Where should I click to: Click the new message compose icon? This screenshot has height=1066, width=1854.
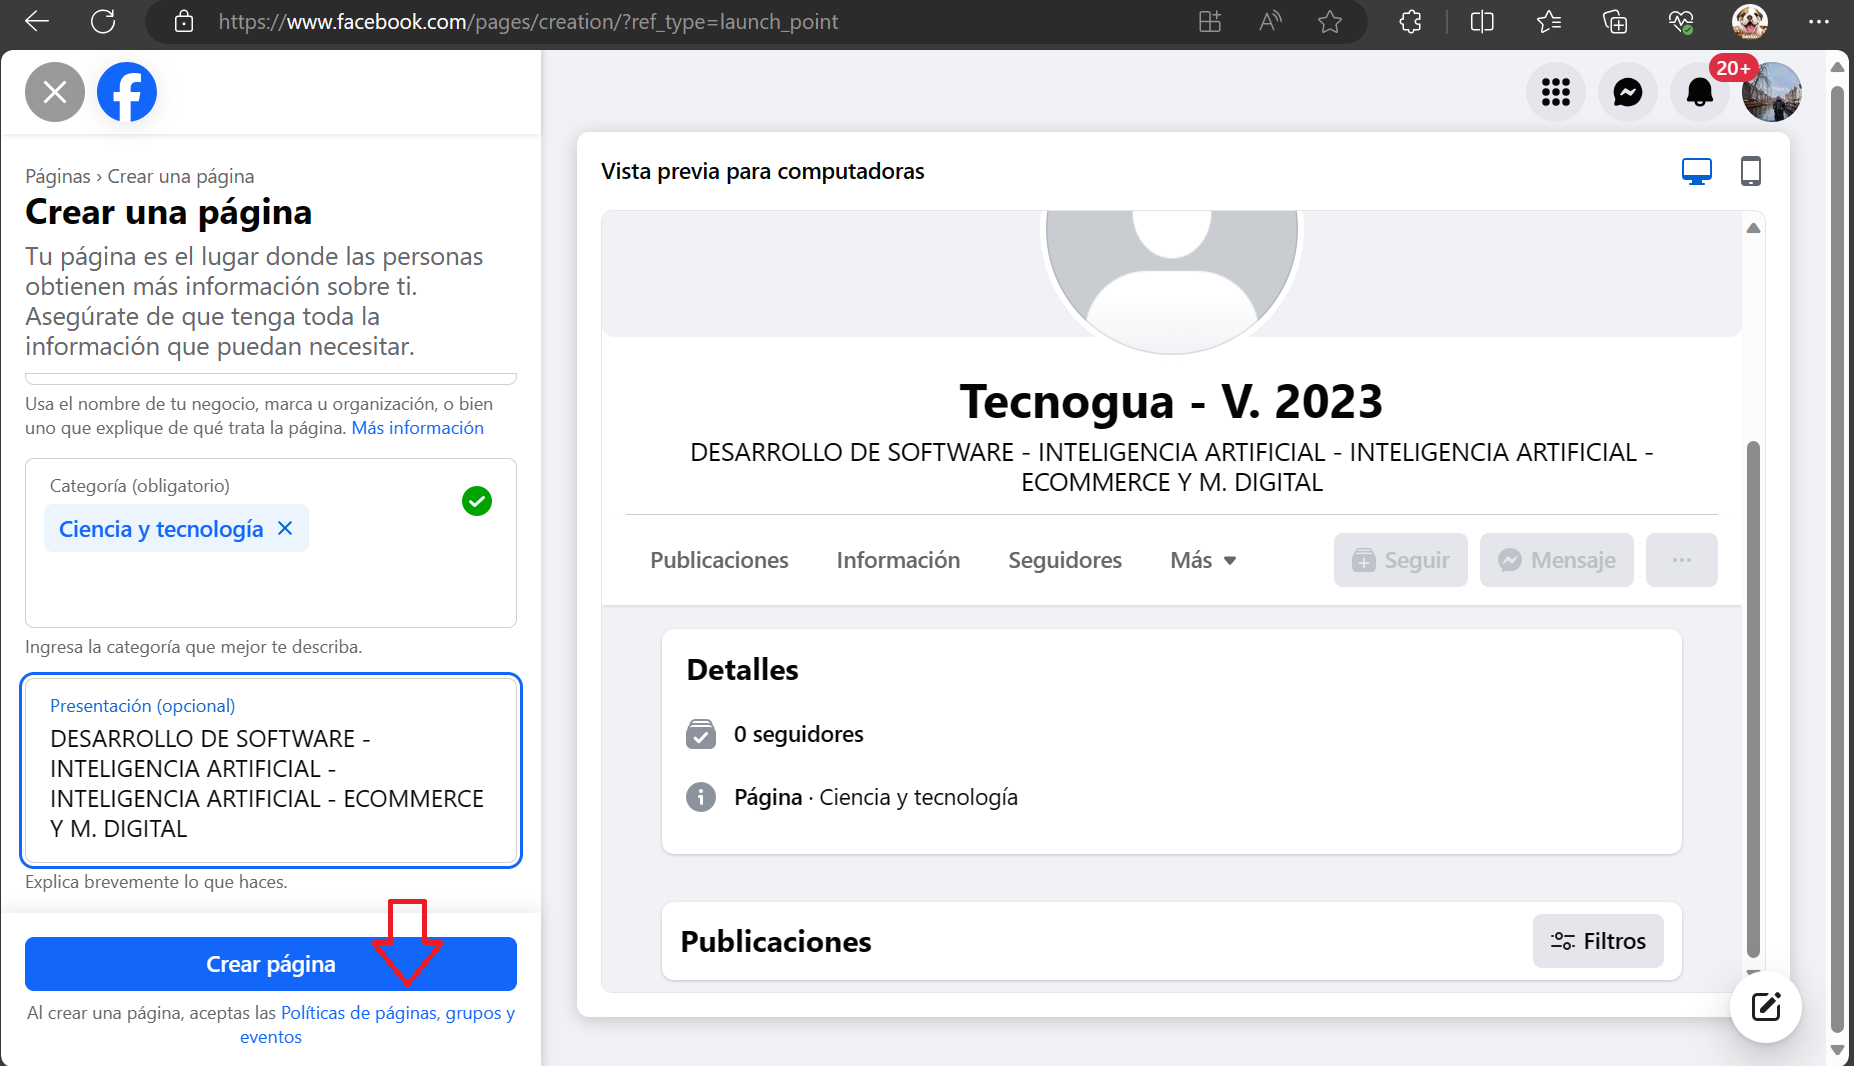click(1765, 1006)
